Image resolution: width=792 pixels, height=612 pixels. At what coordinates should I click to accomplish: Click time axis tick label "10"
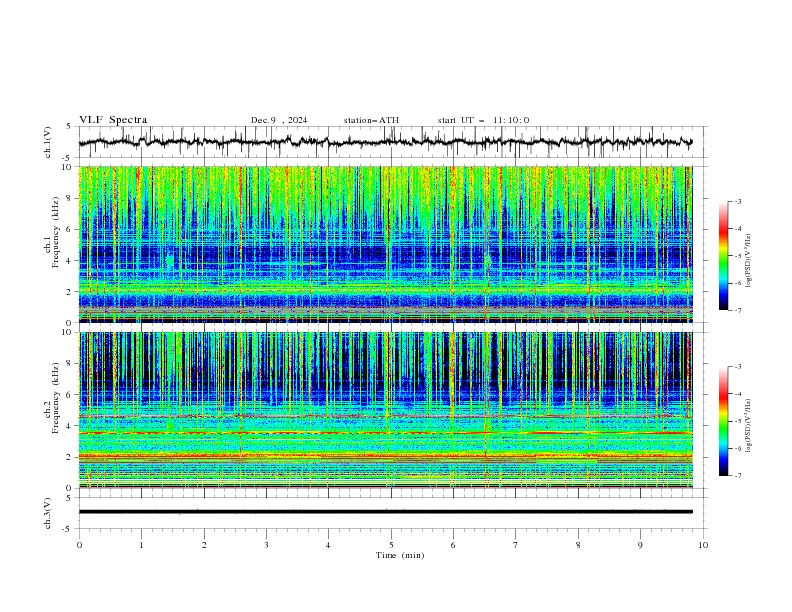click(703, 545)
